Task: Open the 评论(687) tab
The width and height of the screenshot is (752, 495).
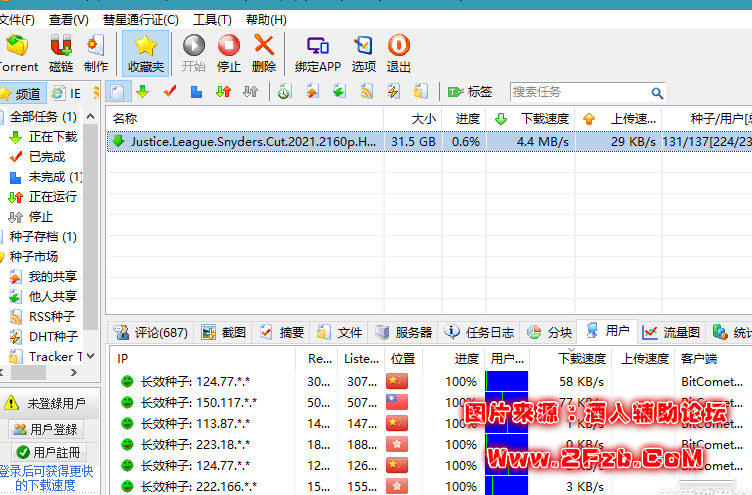Action: click(x=151, y=332)
